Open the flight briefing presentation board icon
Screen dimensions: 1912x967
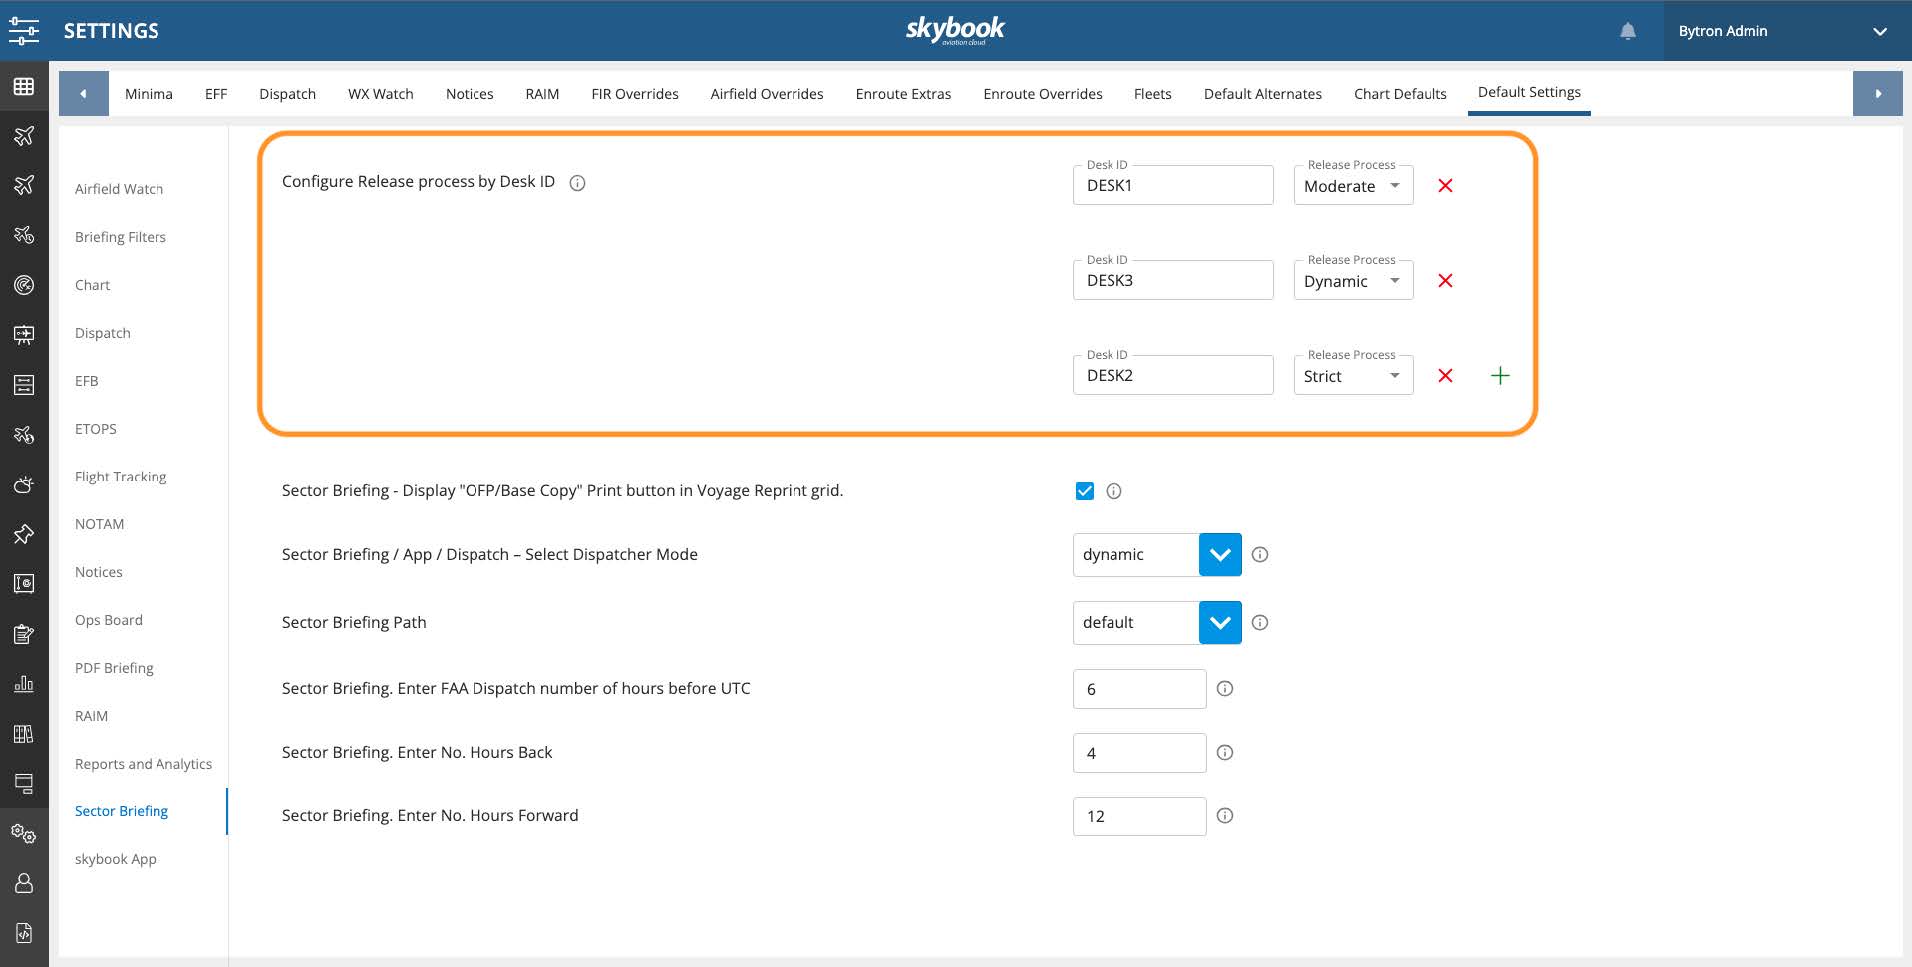tap(24, 335)
